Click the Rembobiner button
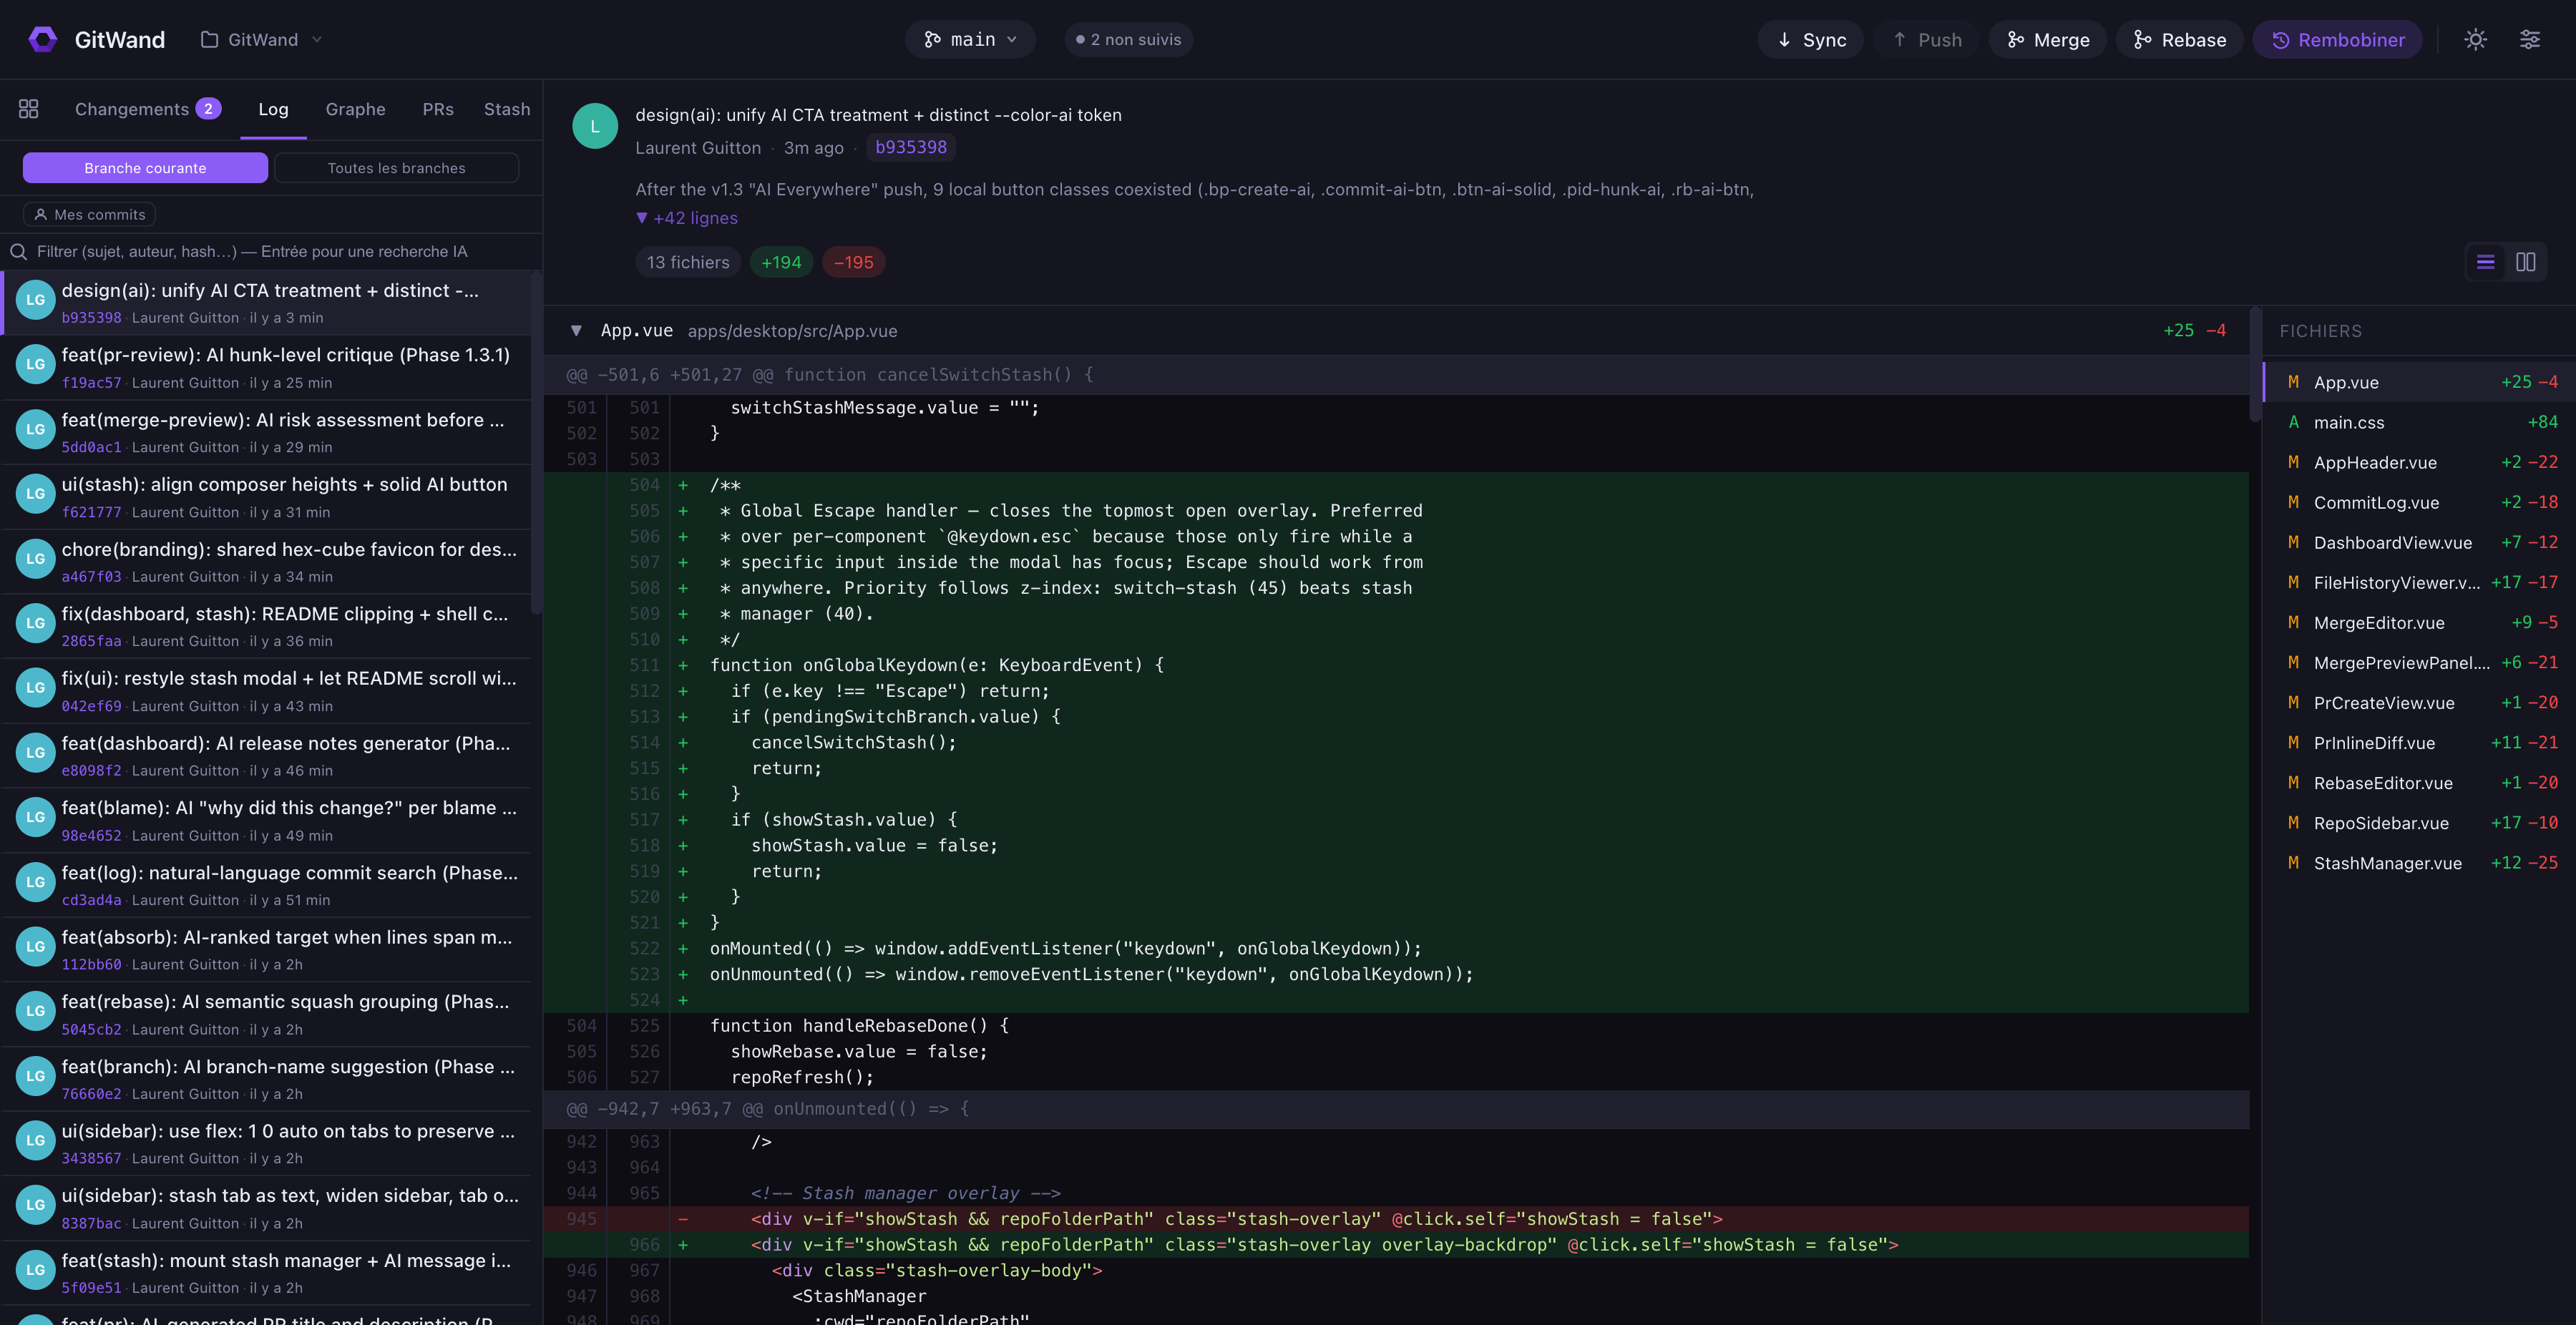Viewport: 2576px width, 1325px height. point(2337,39)
